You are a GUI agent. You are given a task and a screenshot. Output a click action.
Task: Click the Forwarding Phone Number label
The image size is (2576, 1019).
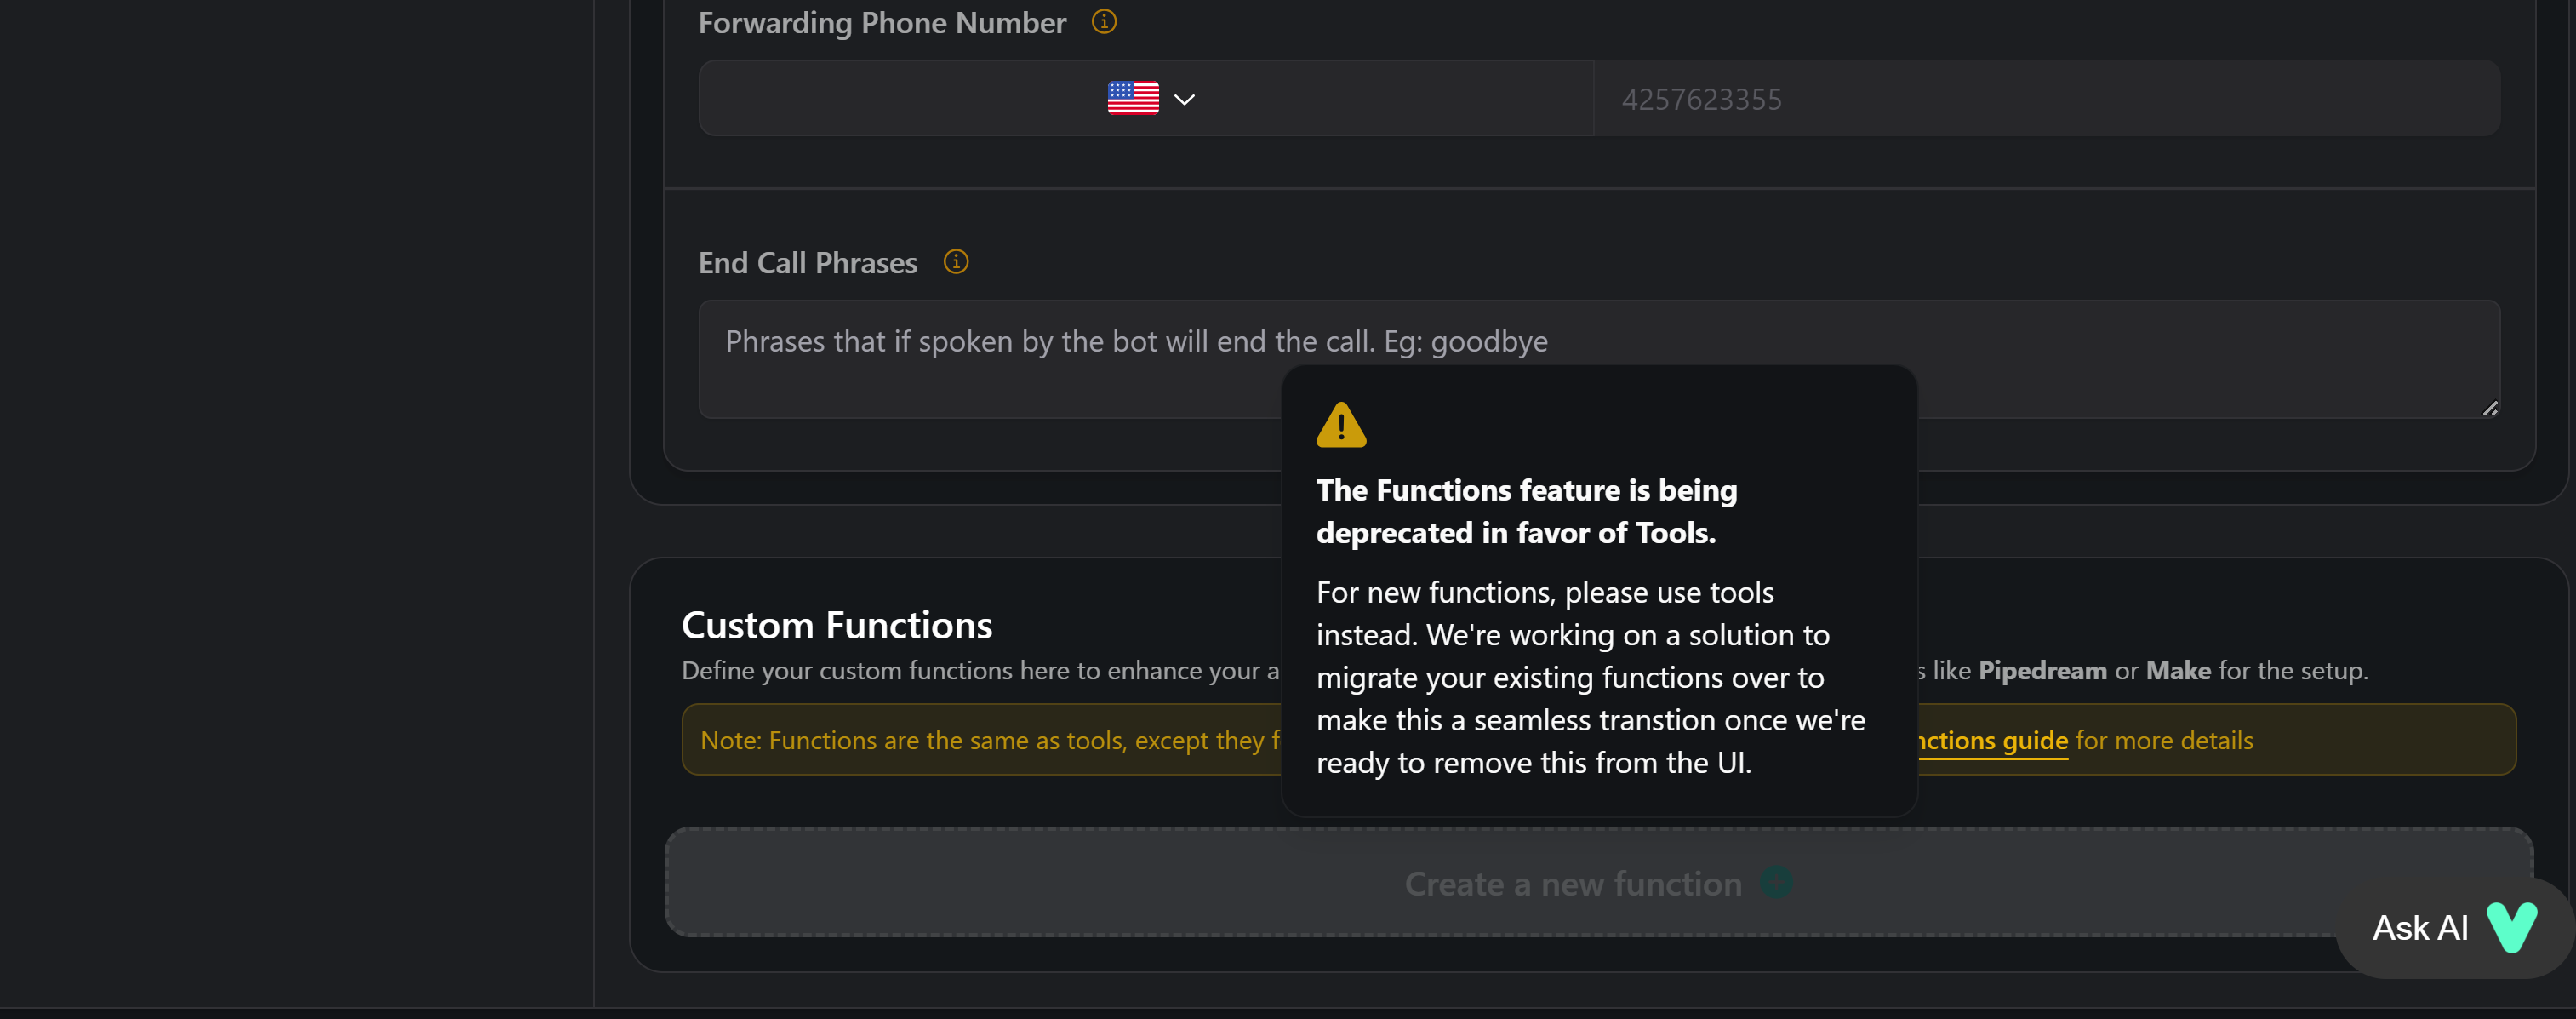click(881, 22)
